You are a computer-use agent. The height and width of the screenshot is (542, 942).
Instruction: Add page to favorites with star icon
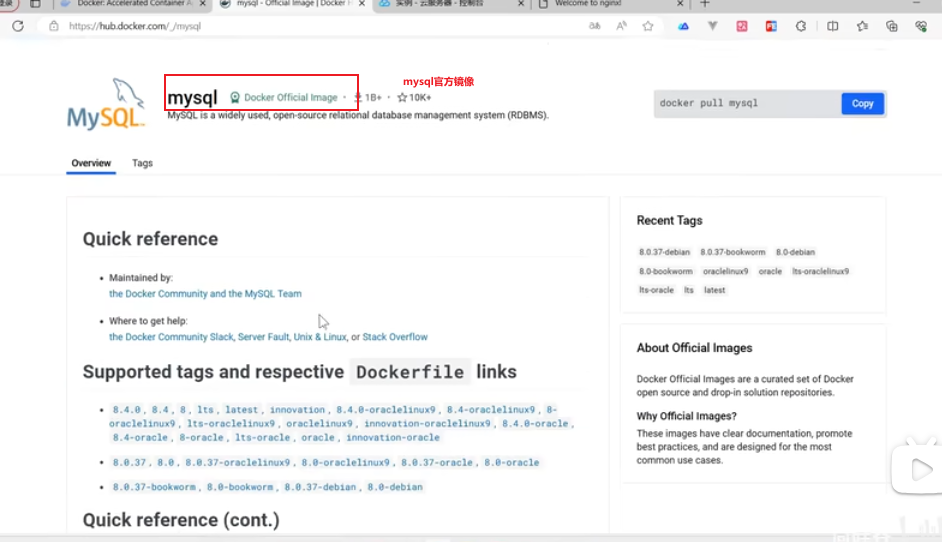(x=648, y=26)
